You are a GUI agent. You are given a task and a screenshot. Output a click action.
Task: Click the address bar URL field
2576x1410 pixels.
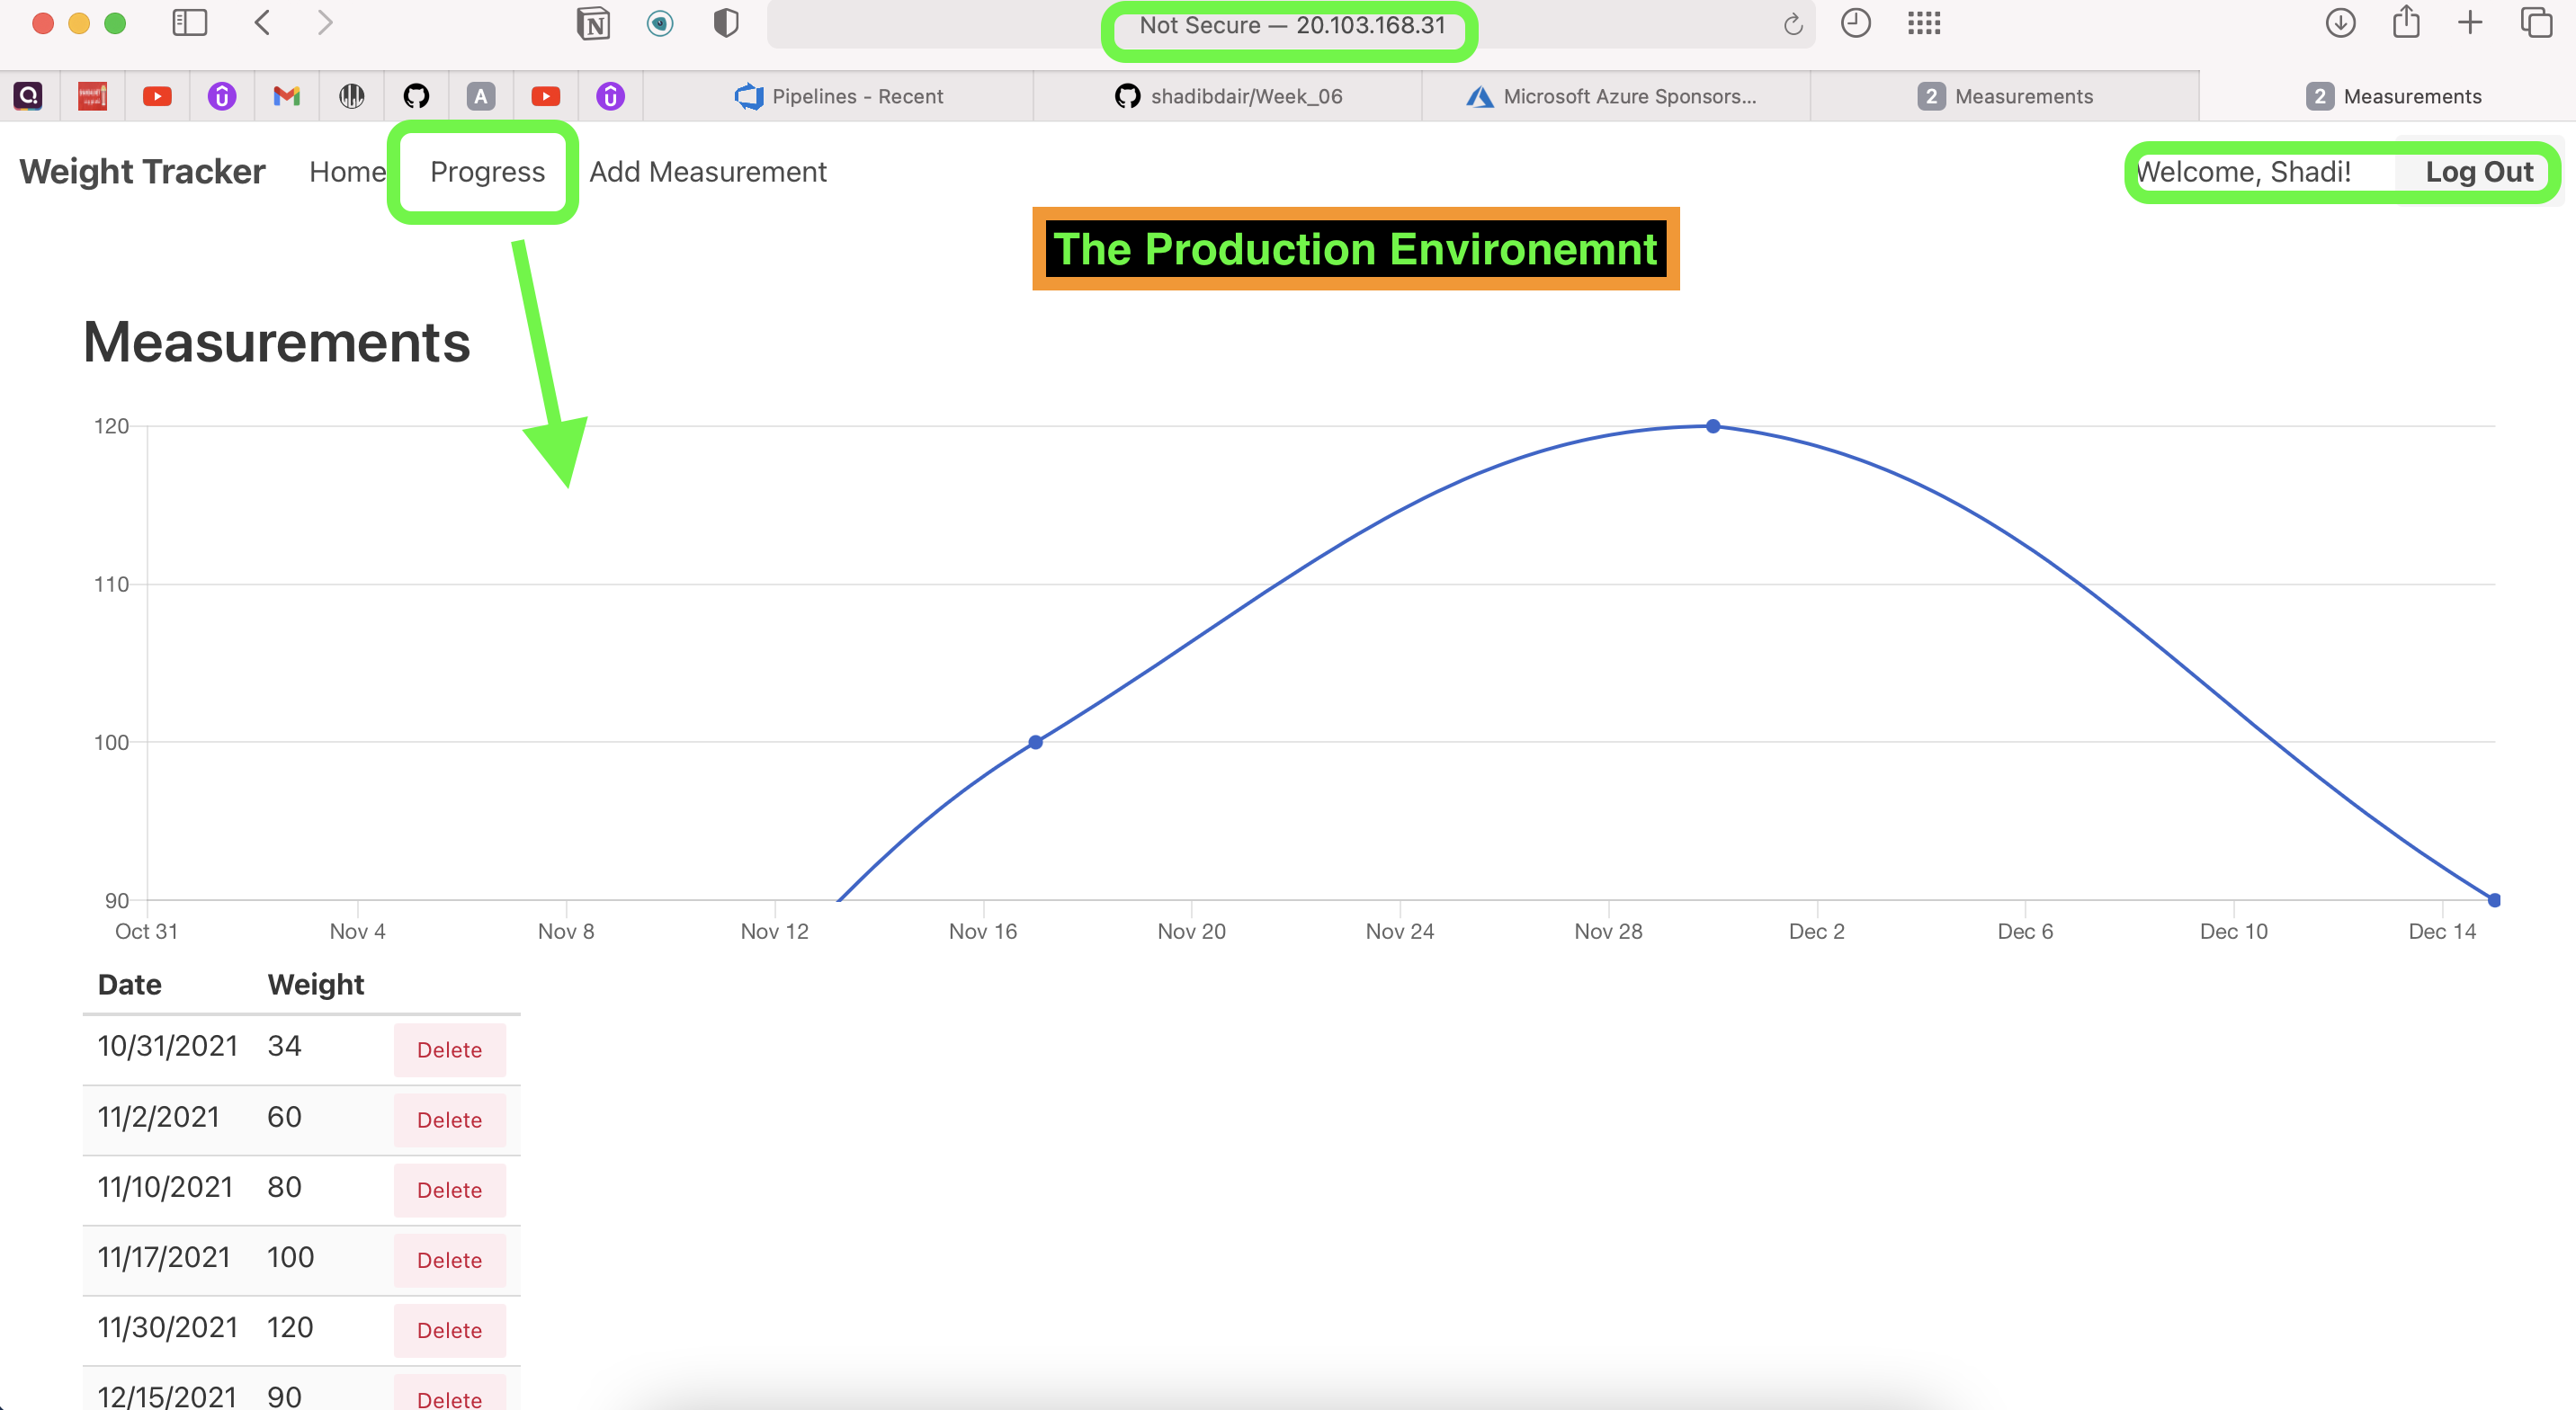[1290, 26]
